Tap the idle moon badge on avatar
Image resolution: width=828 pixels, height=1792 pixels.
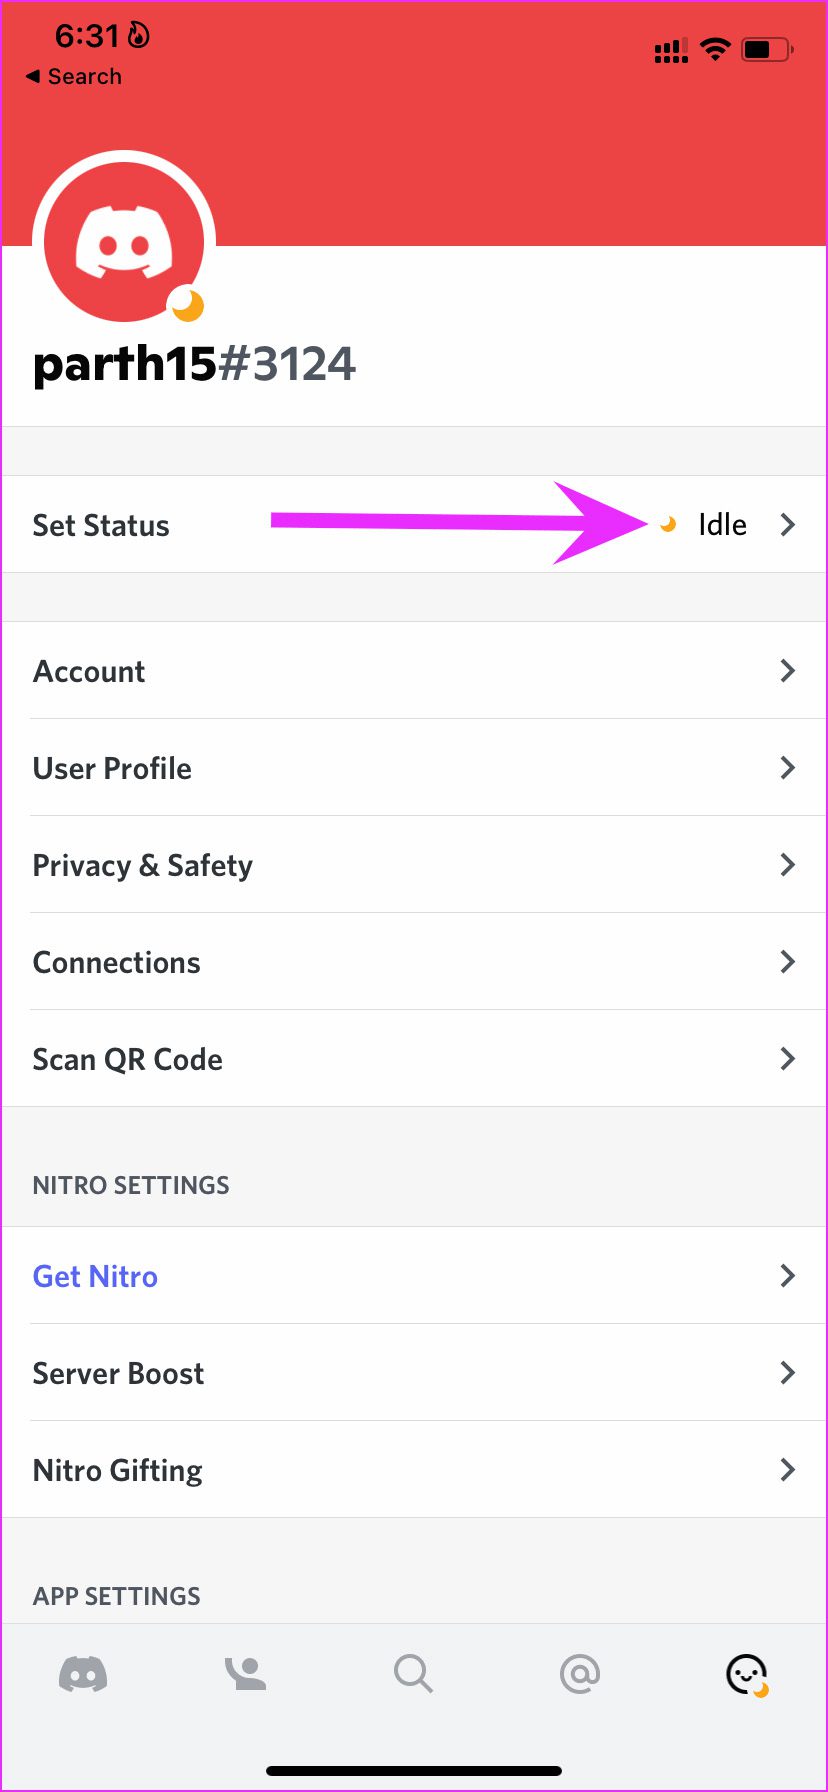coord(187,305)
